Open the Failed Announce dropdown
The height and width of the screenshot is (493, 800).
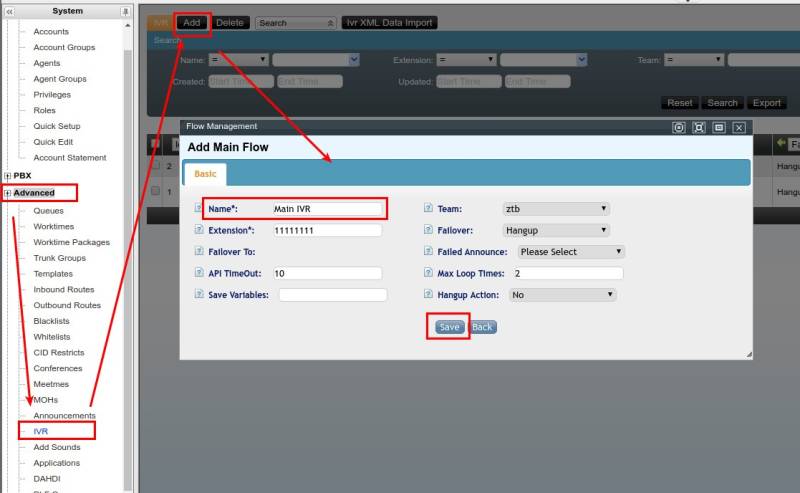click(x=571, y=252)
